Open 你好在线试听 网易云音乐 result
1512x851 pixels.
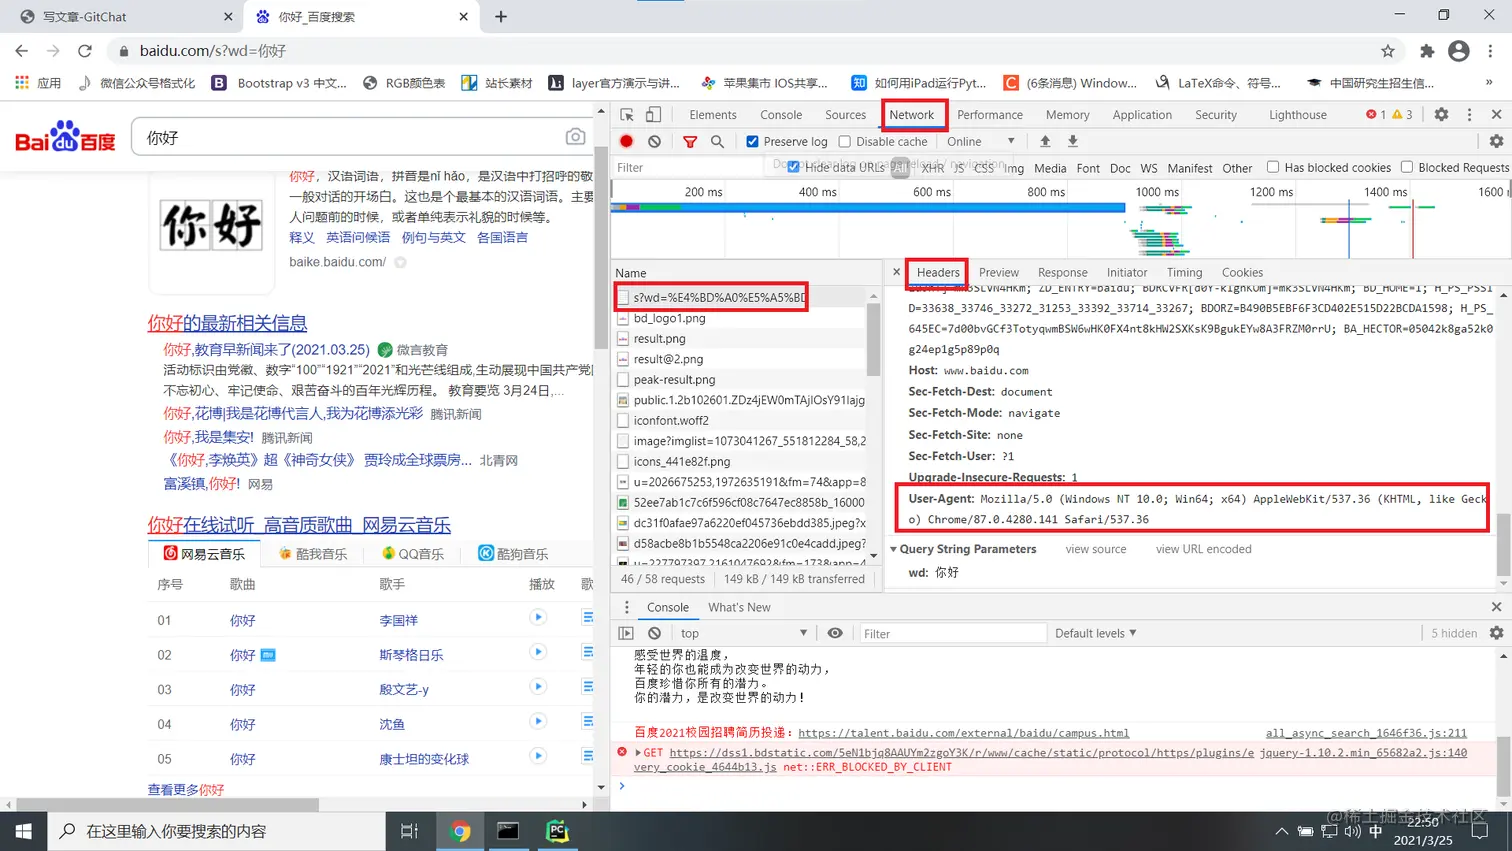pyautogui.click(x=299, y=525)
